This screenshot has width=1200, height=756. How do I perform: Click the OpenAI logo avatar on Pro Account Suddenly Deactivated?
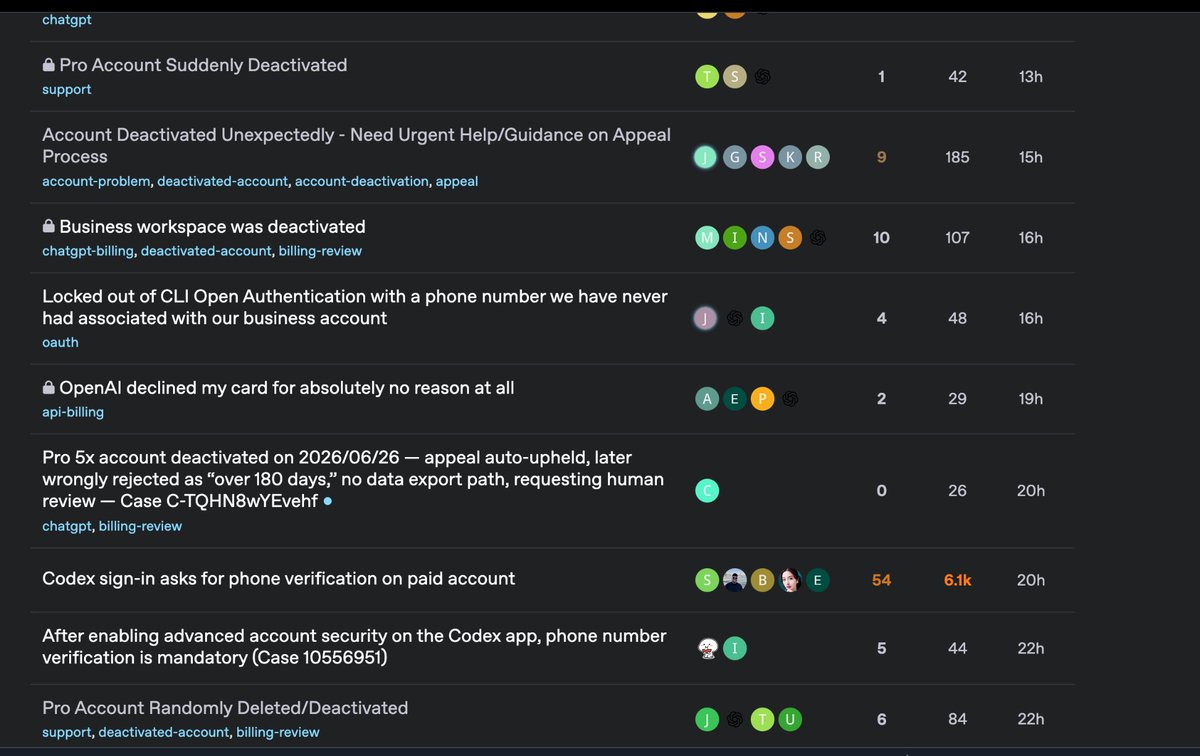tap(762, 77)
